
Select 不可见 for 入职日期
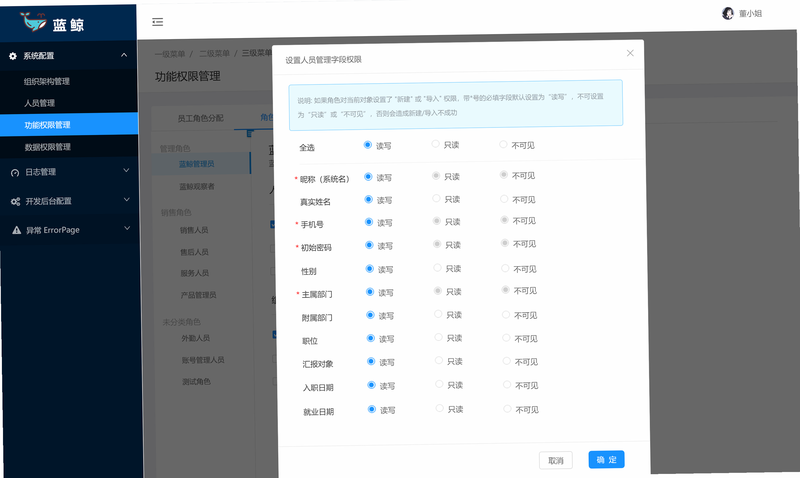(x=507, y=385)
